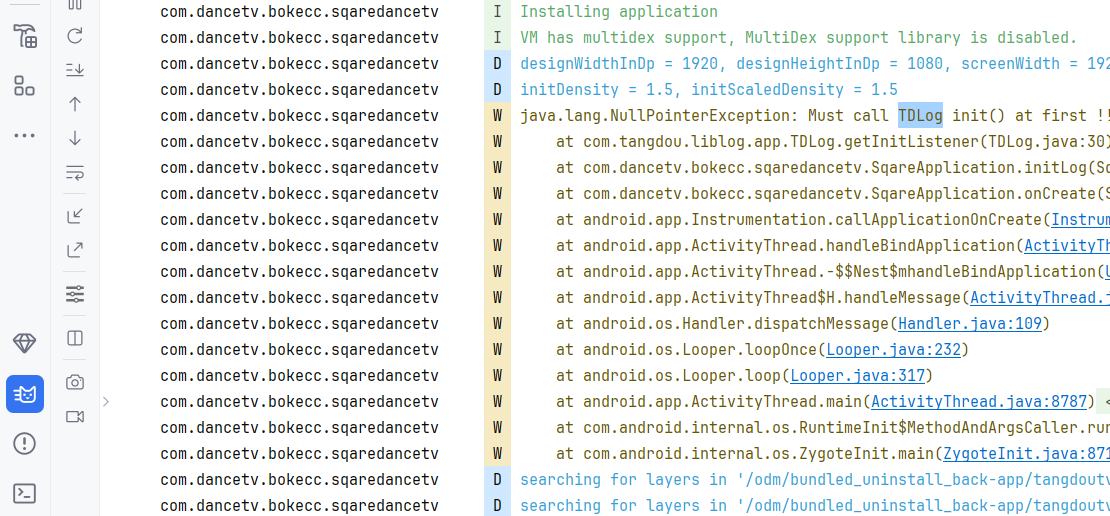Image resolution: width=1110 pixels, height=516 pixels.
Task: Select package name on Installing application row
Action: [x=299, y=12]
